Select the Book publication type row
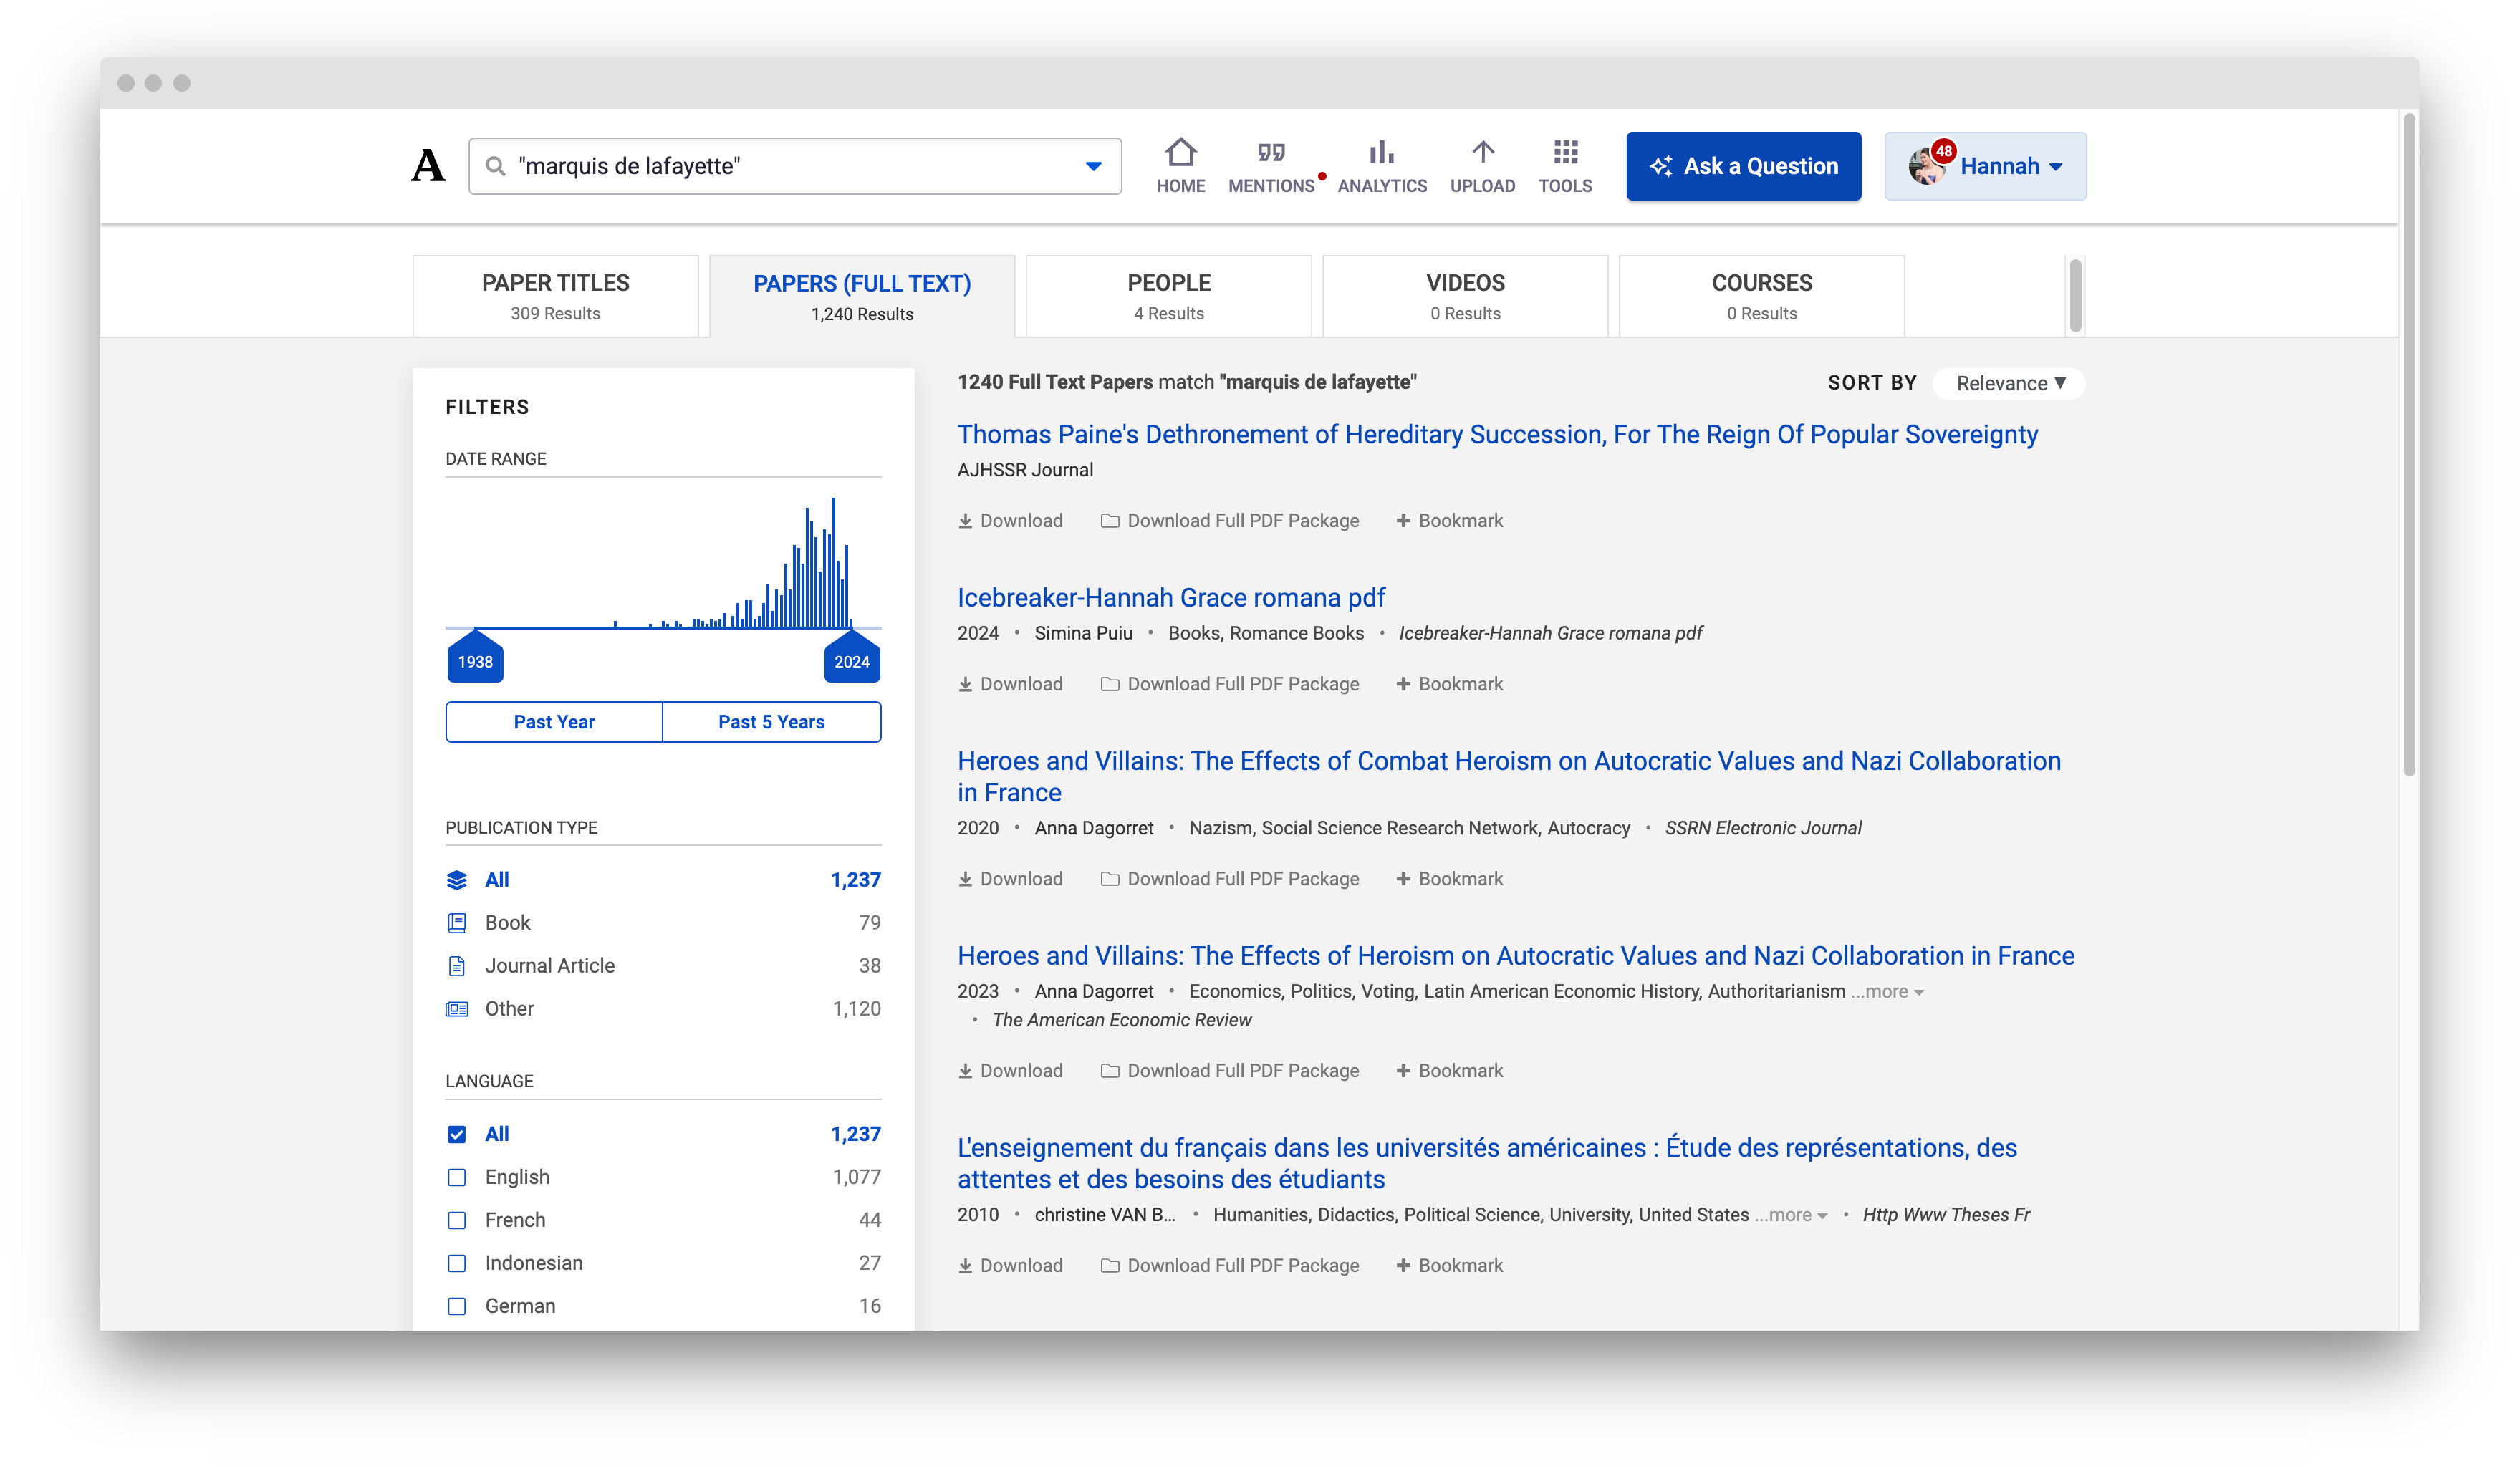Viewport: 2520px width, 1474px height. point(663,923)
